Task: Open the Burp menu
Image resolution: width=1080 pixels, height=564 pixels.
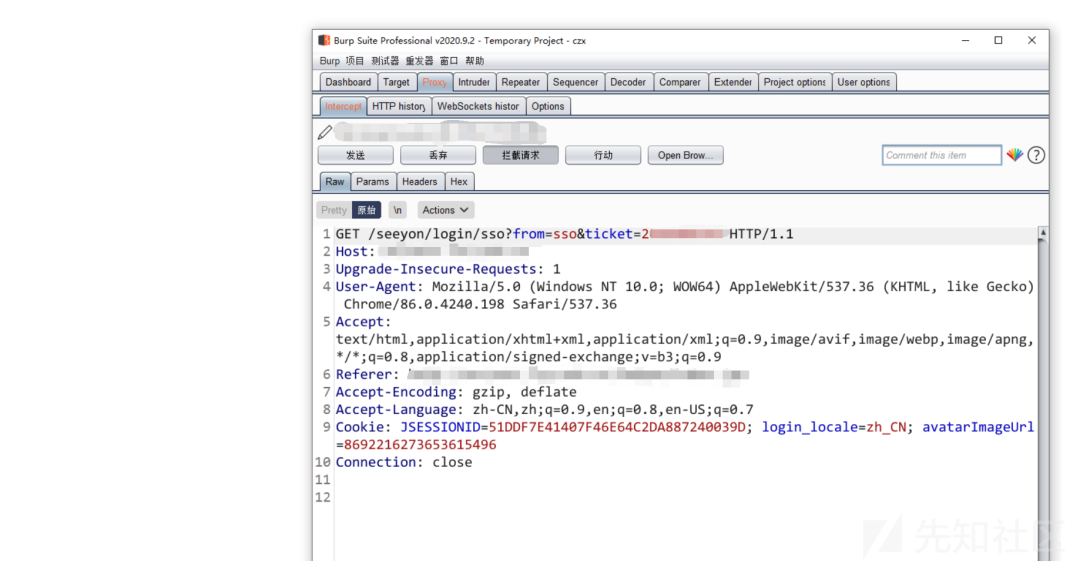Action: 329,61
